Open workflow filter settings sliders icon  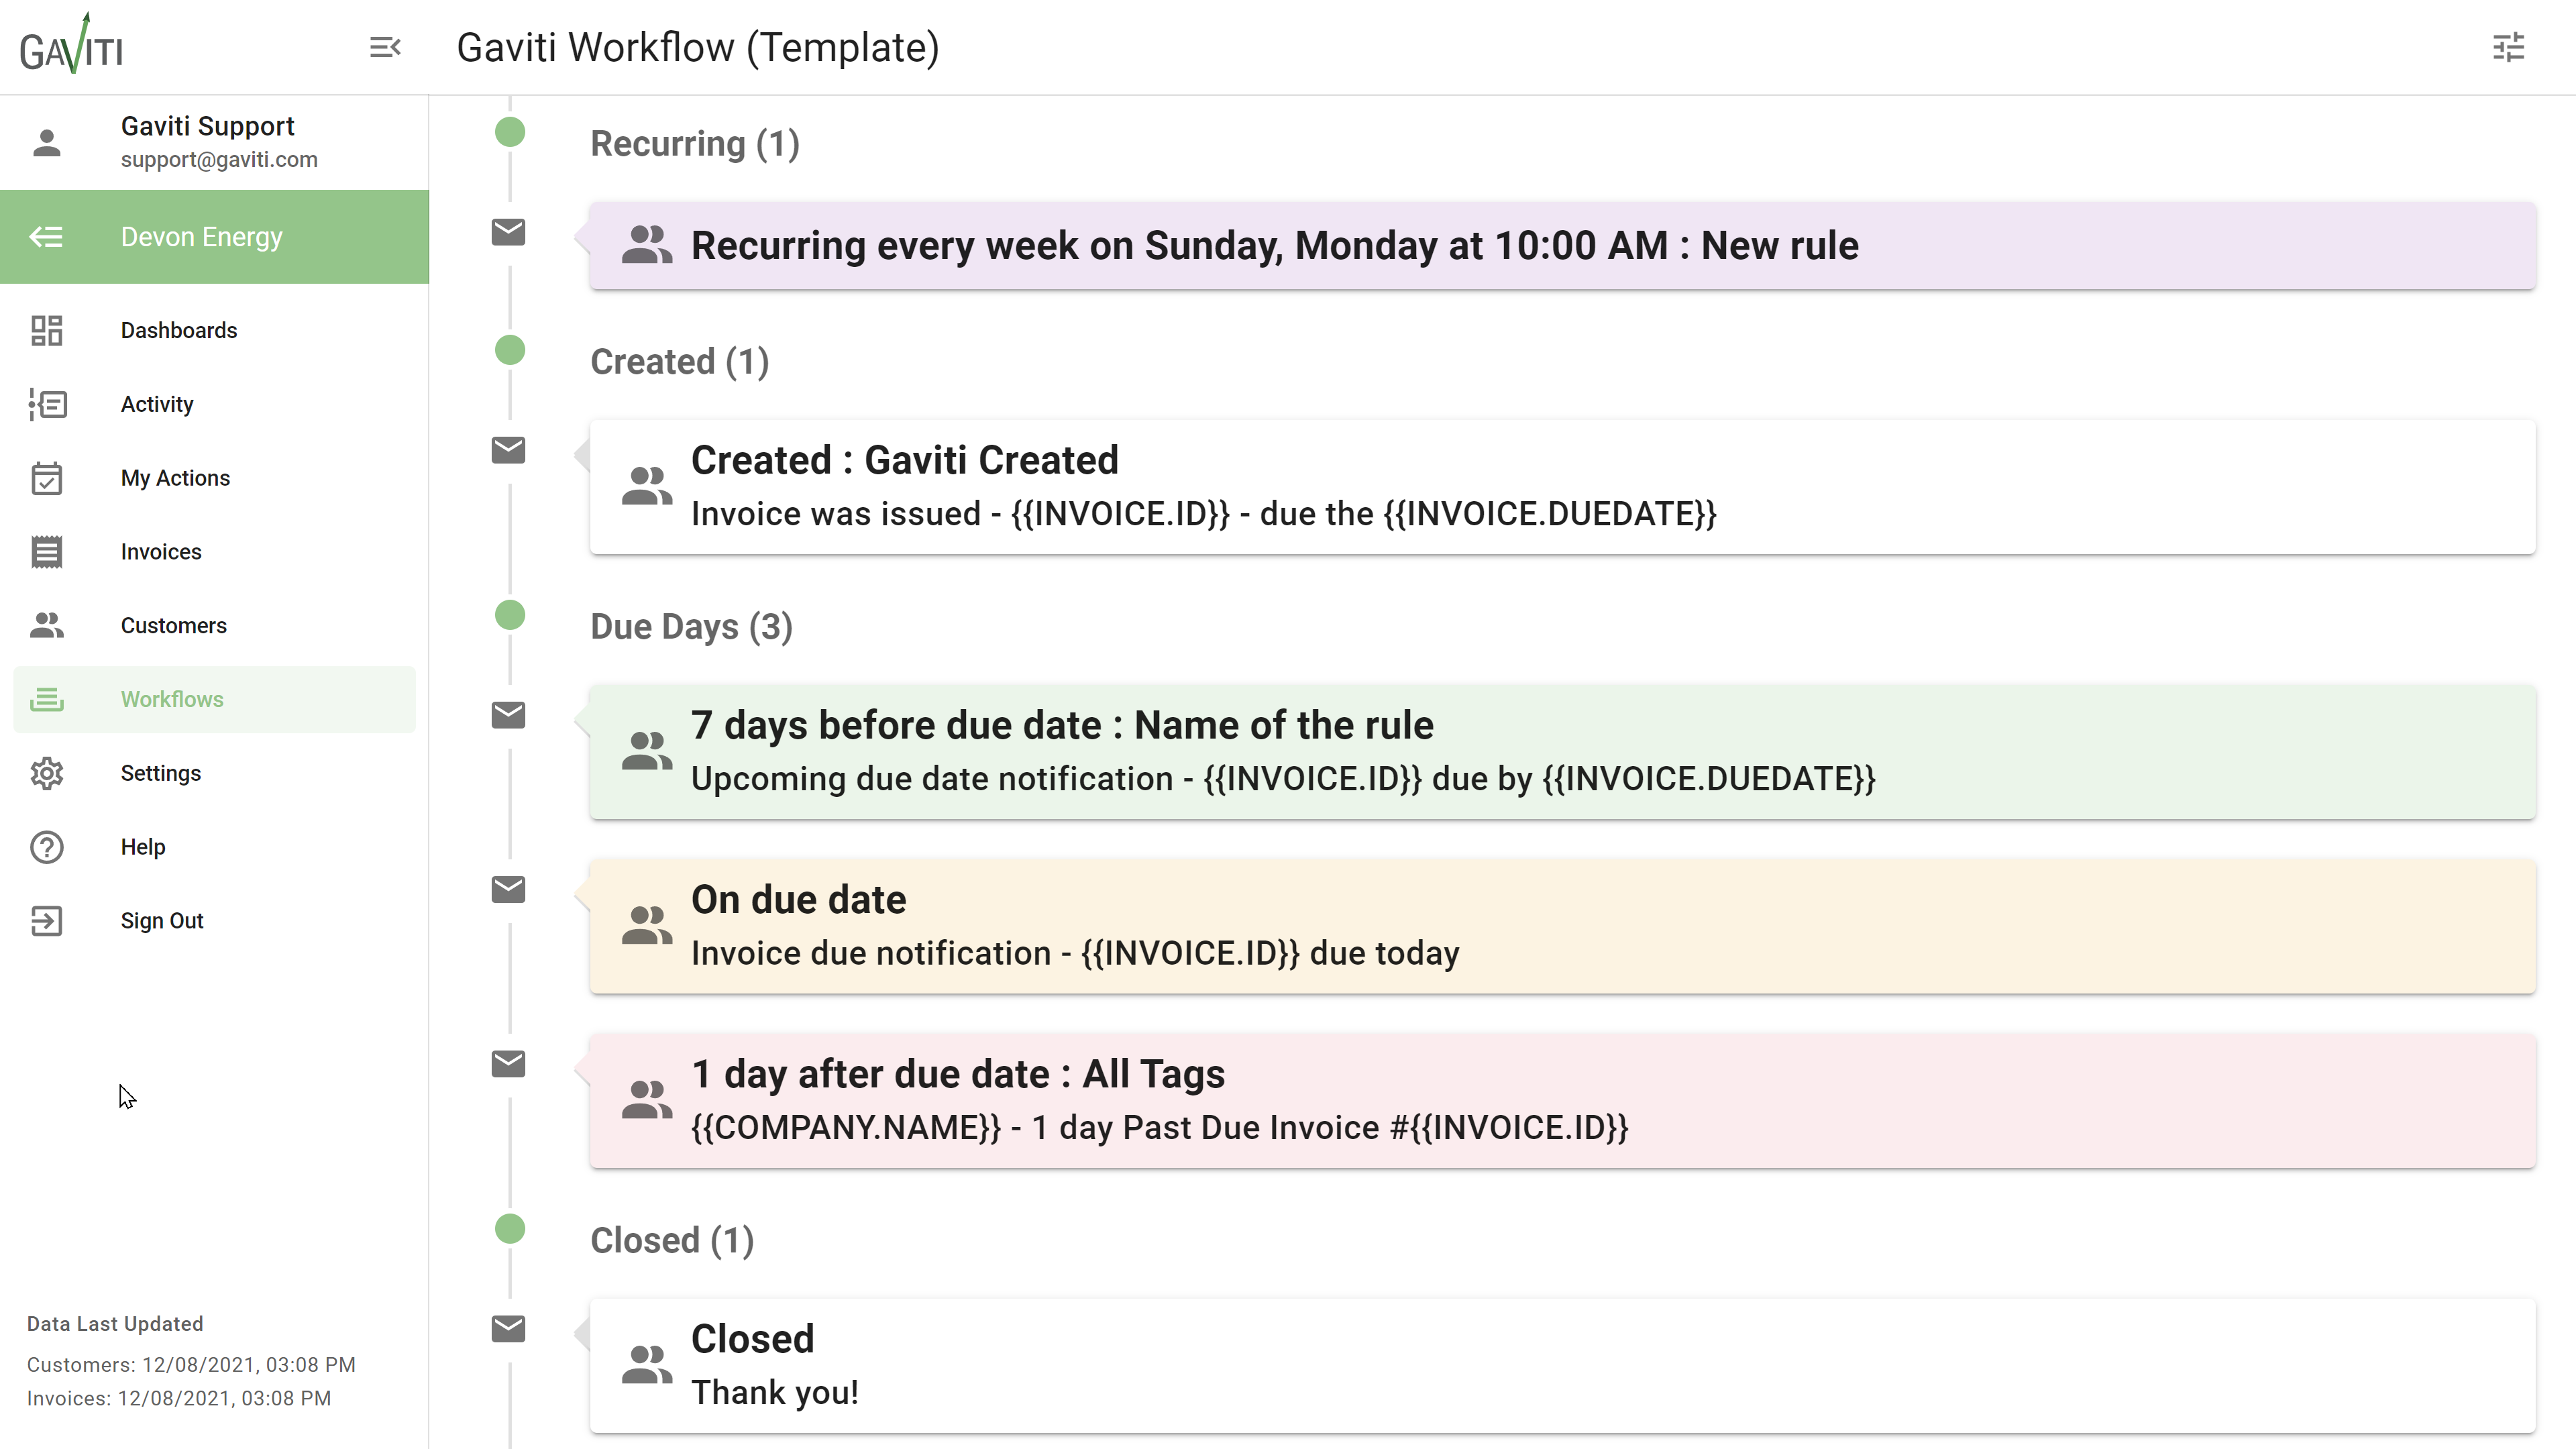(2508, 47)
